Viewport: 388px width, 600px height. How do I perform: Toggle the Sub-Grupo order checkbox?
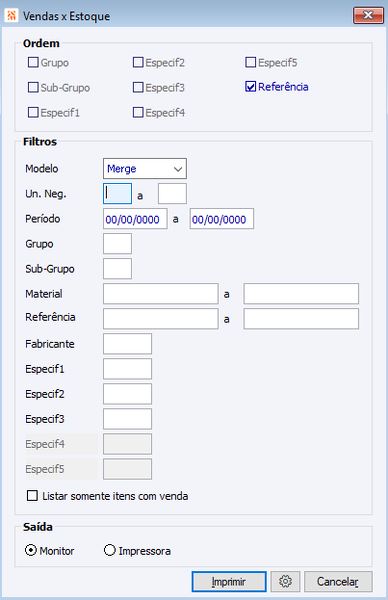click(x=33, y=88)
